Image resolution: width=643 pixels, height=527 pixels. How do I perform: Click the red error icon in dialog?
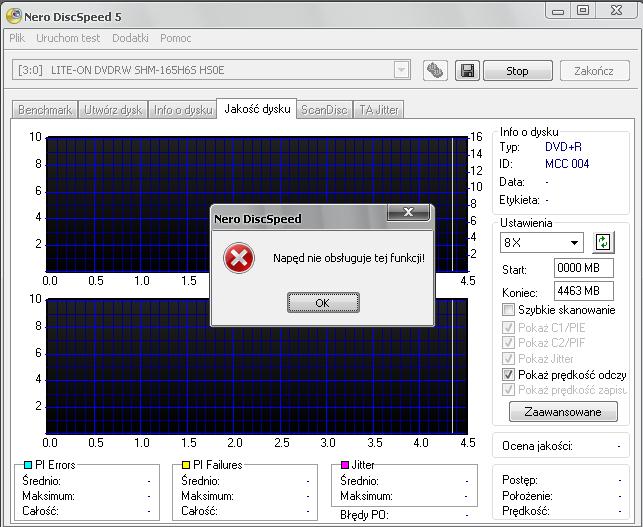[x=239, y=258]
